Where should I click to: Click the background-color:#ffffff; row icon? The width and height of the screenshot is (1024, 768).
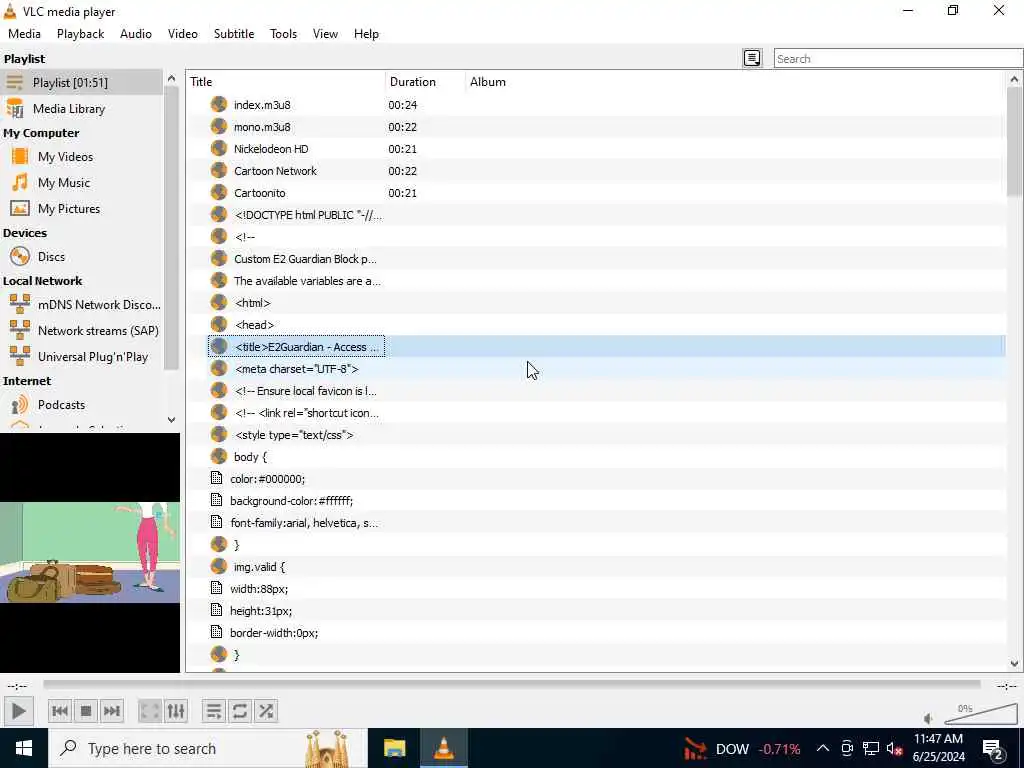click(x=217, y=501)
